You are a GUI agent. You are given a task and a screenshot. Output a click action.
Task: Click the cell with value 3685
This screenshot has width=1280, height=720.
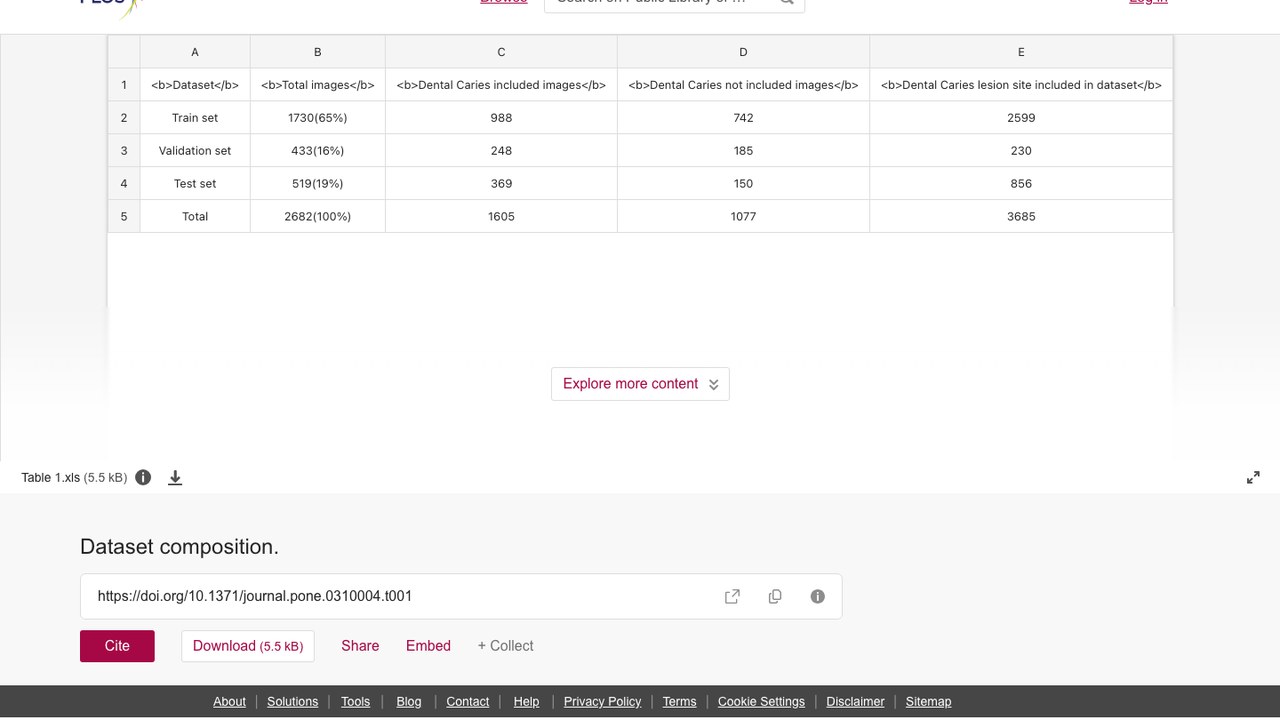1021,217
